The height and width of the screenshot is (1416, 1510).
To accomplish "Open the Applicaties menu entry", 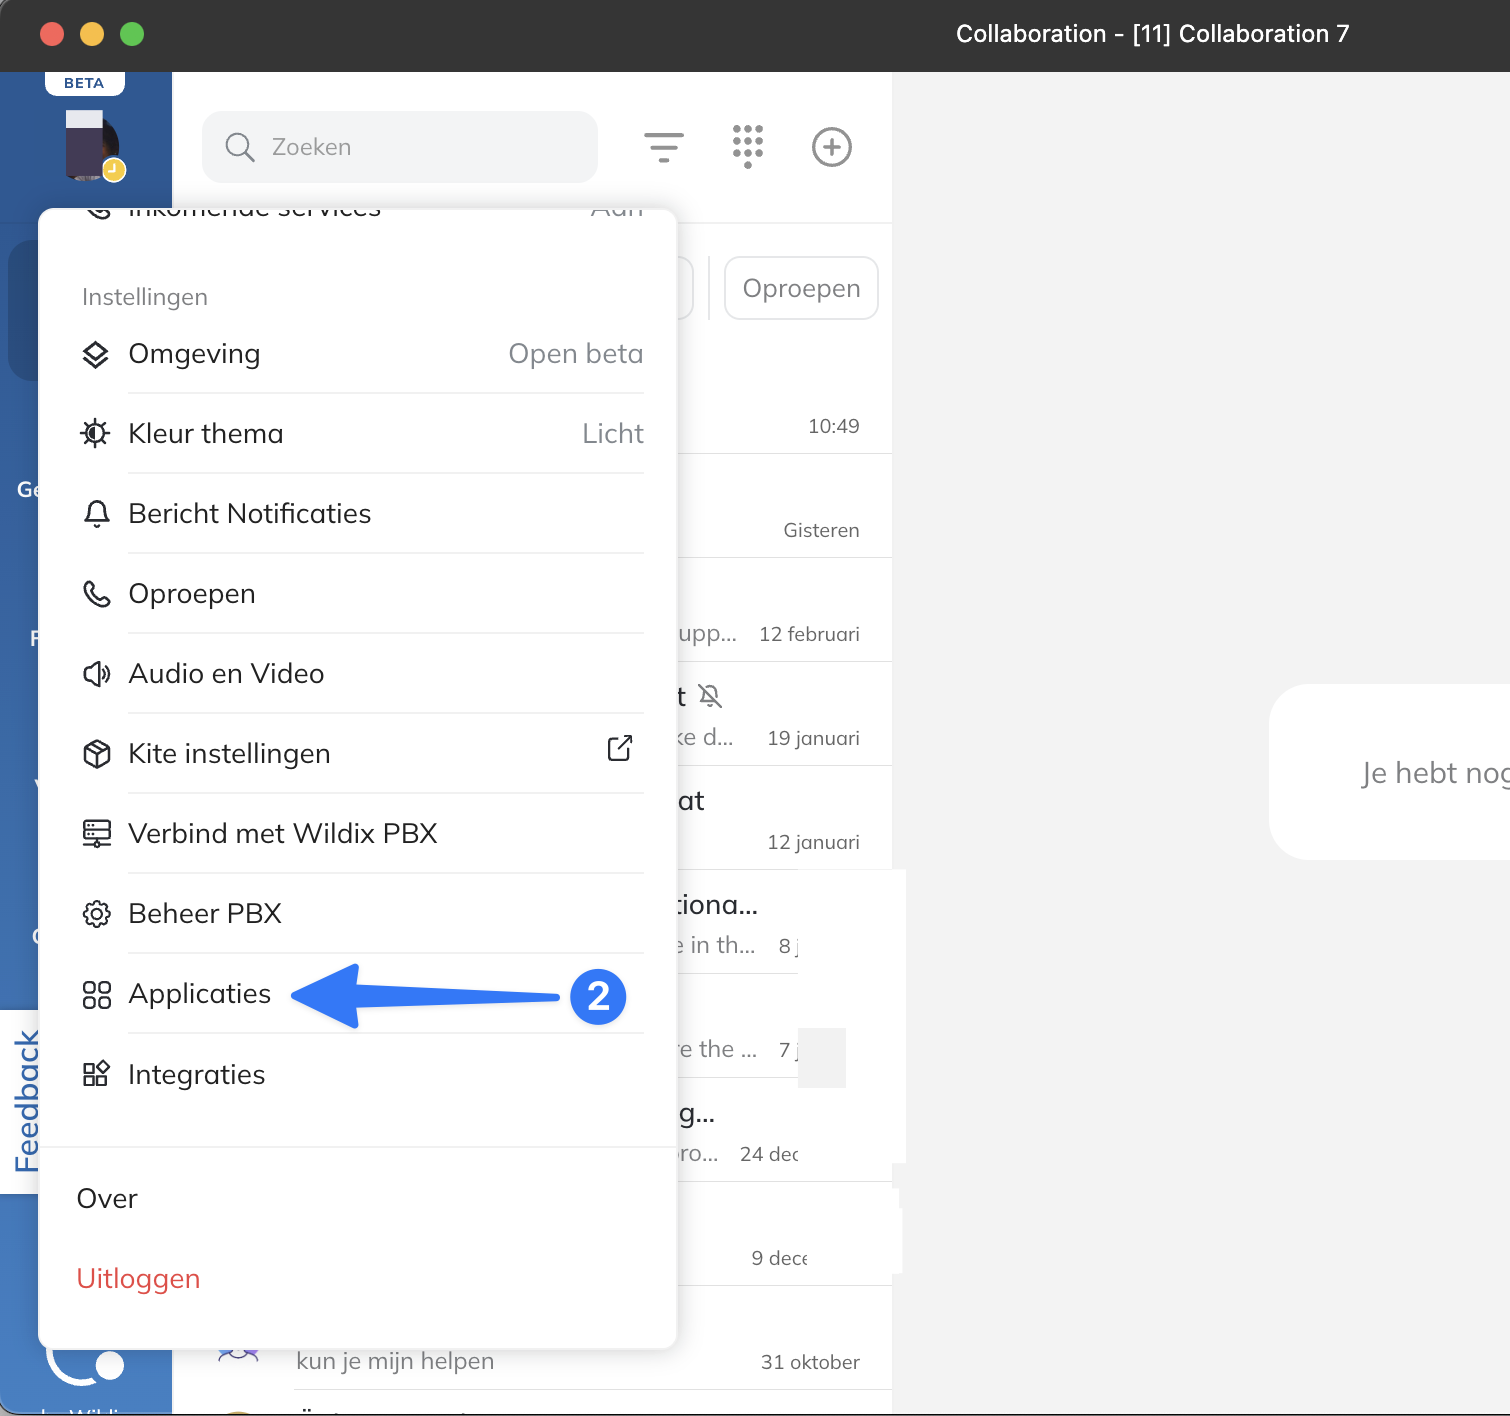I will [x=200, y=994].
